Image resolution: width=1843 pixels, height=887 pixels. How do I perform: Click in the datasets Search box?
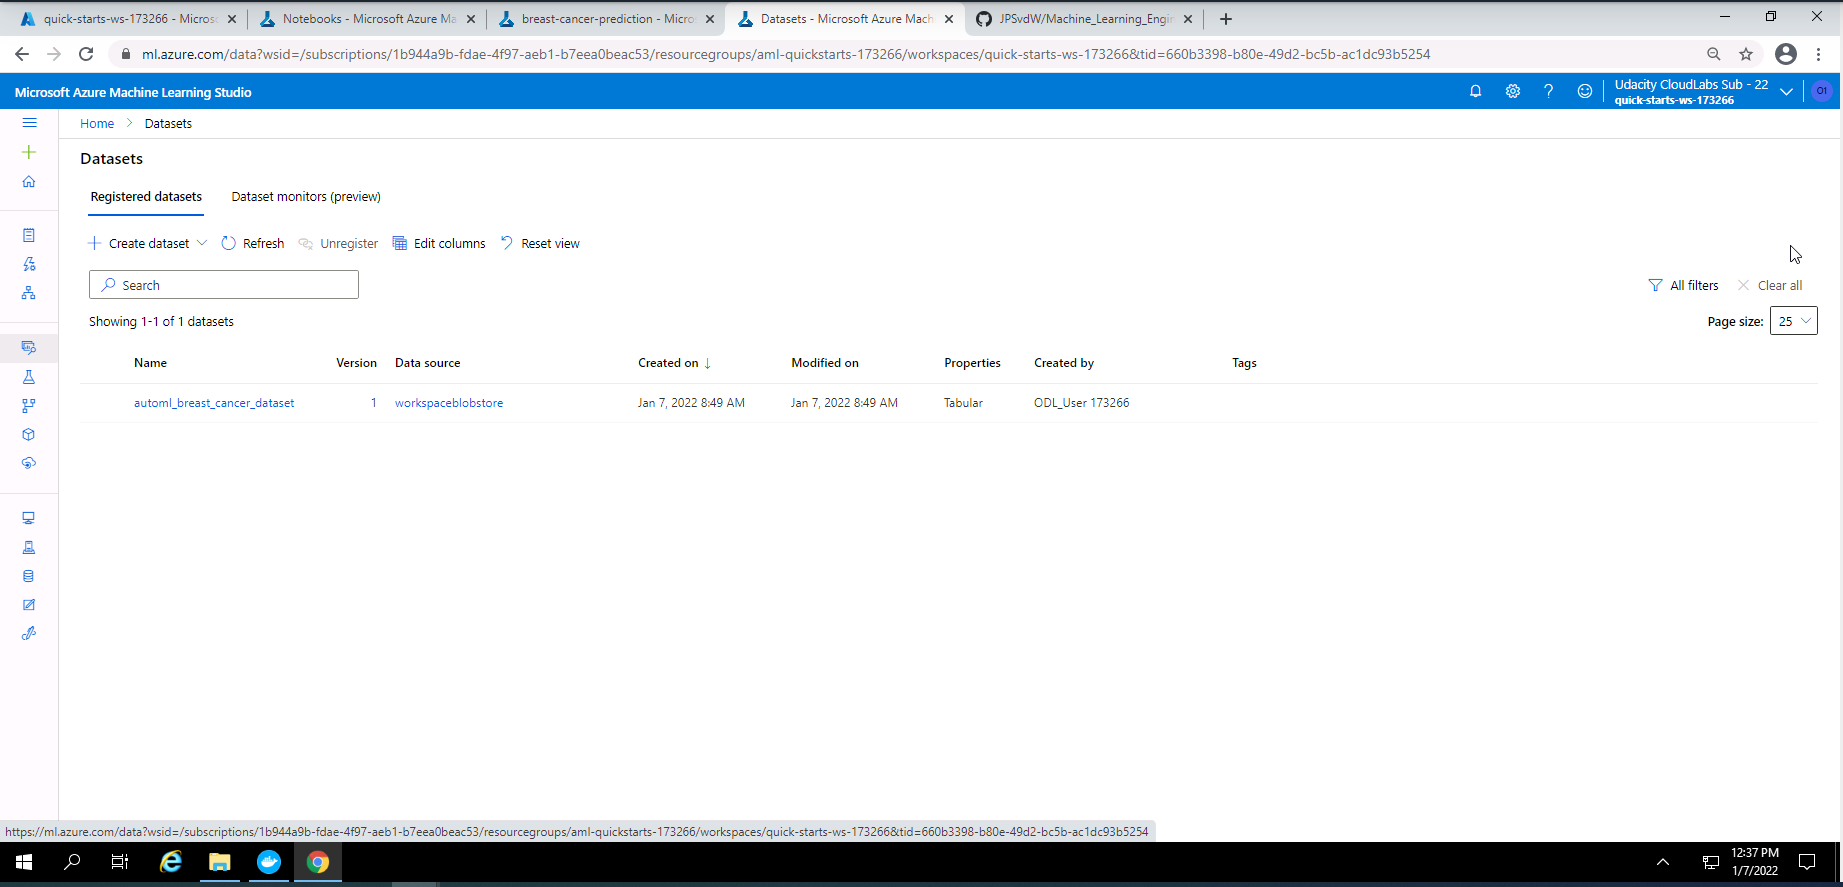pos(224,285)
